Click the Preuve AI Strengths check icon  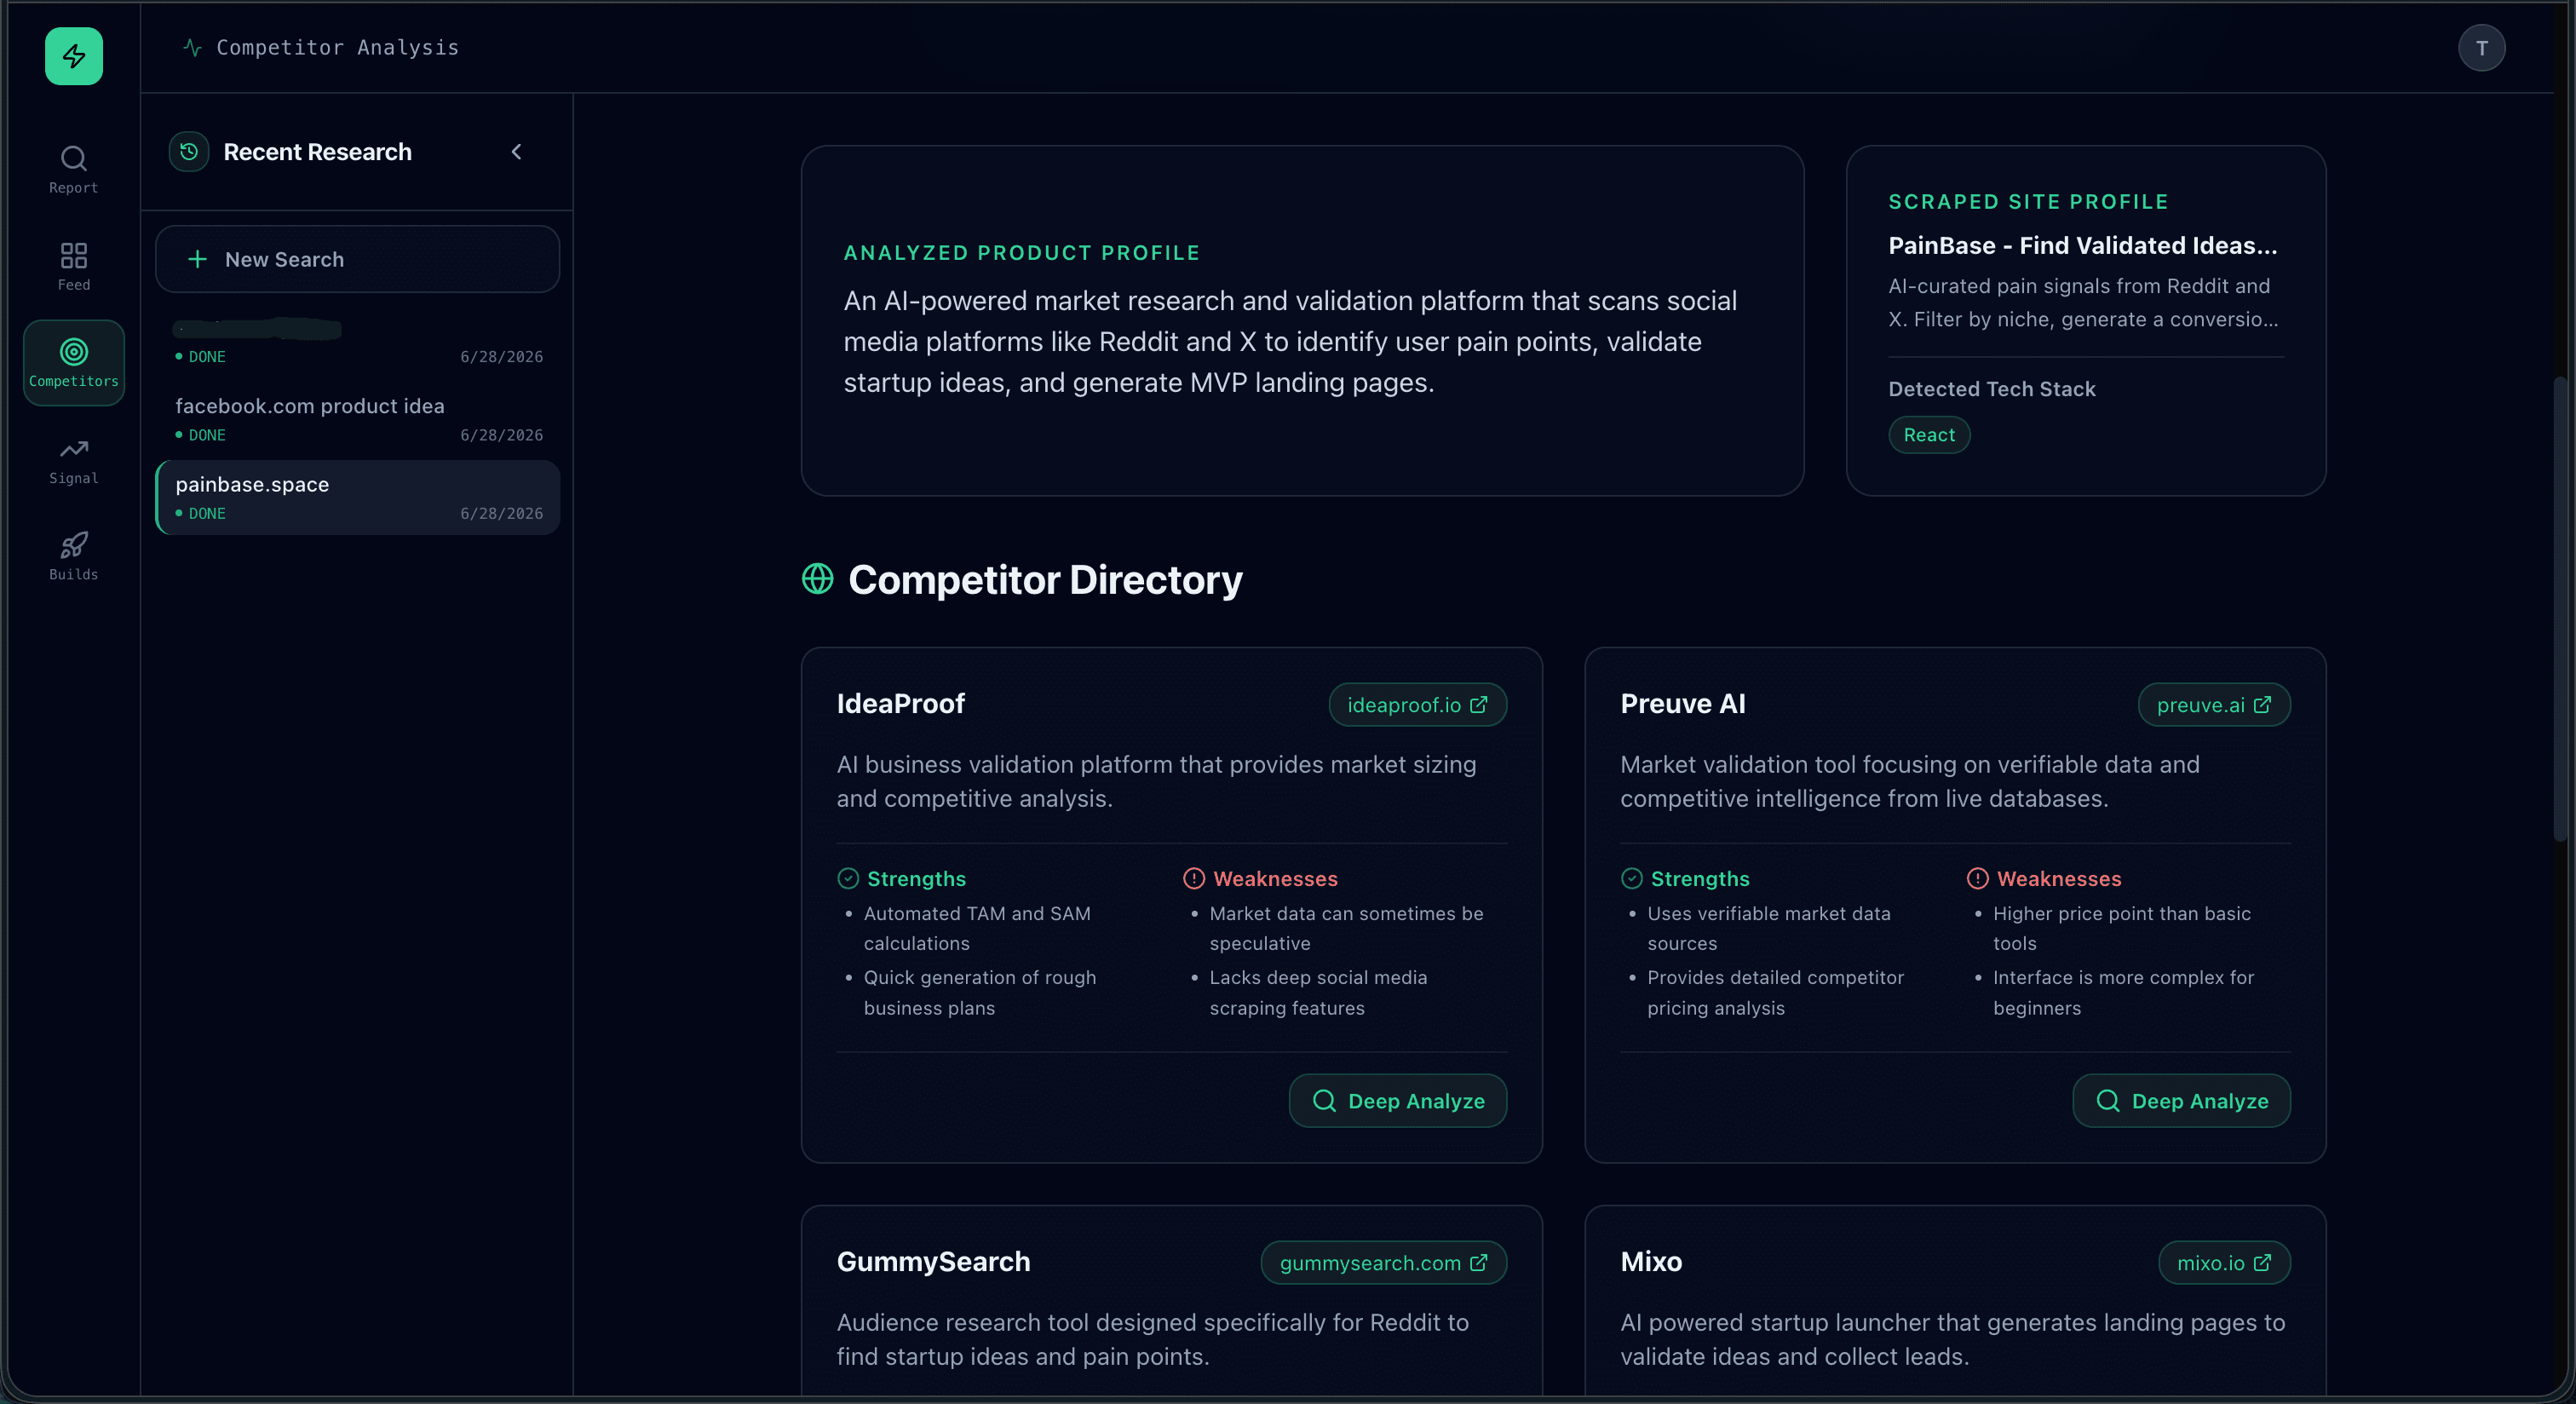click(1631, 879)
